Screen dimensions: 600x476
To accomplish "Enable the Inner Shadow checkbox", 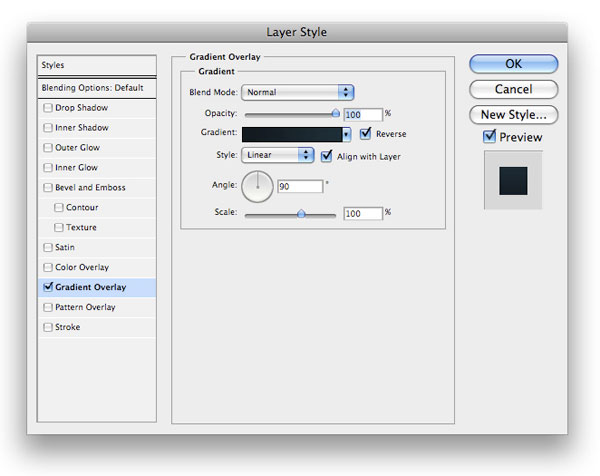I will tap(48, 128).
